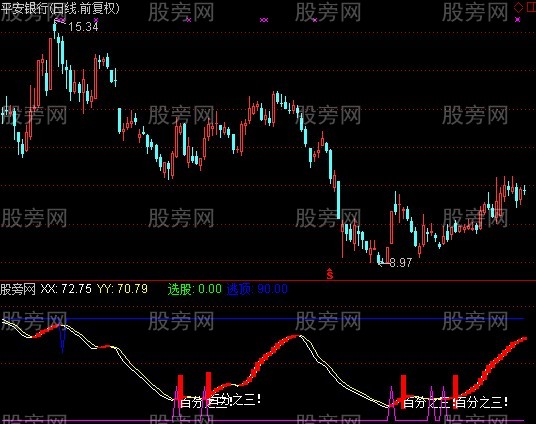Click the rightmost 百分之三! signal label
Viewport: 536px width, 424px height.
pyautogui.click(x=482, y=402)
